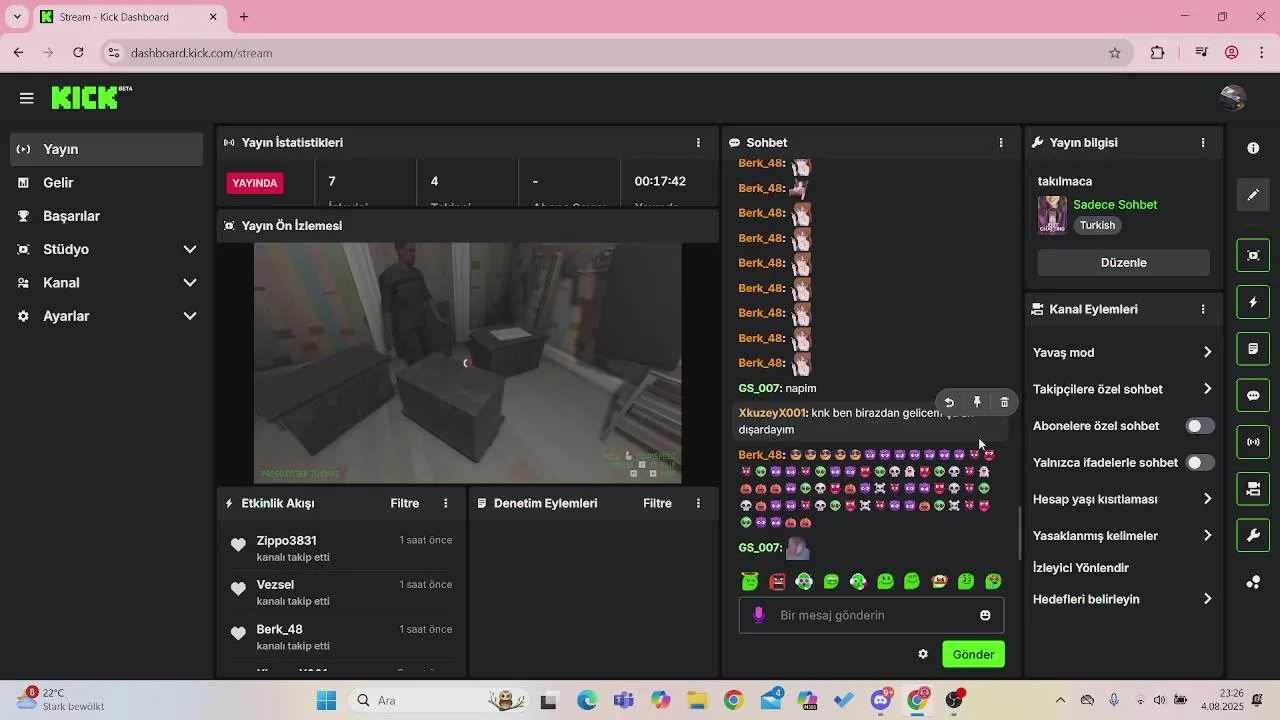Open Takipçilere özel sohbet options arrow
1280x720 pixels.
tap(1207, 389)
